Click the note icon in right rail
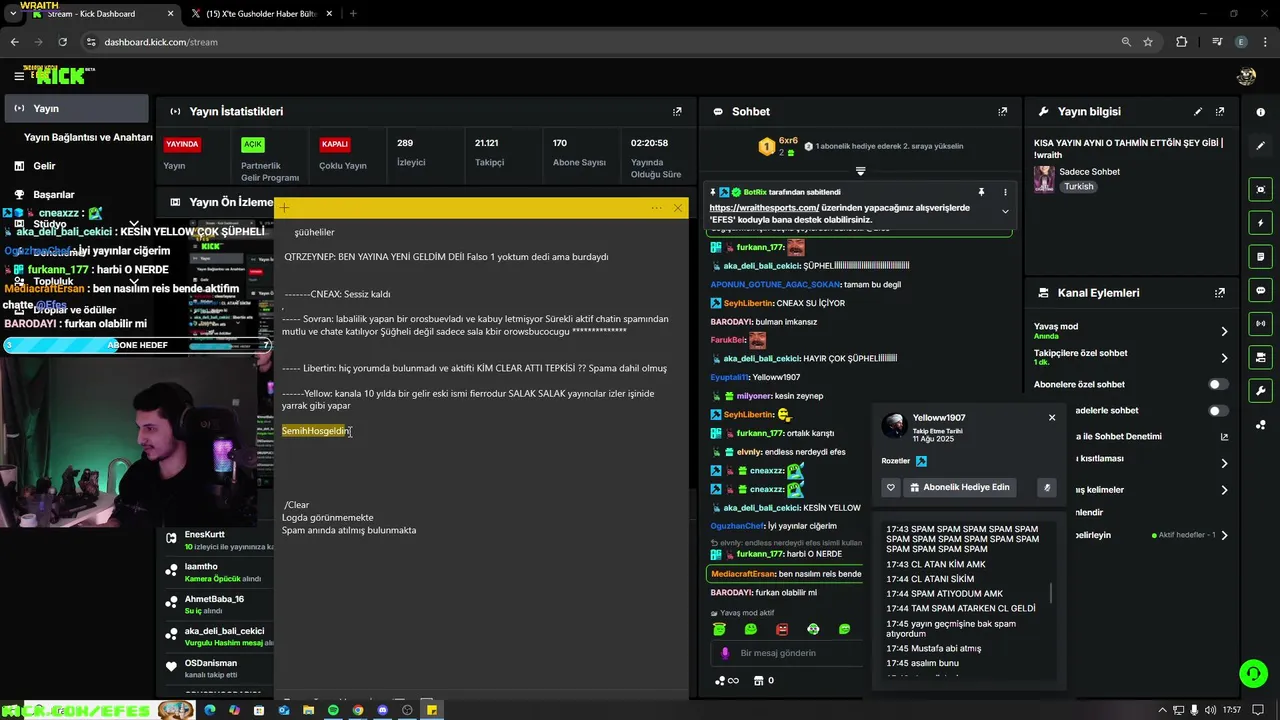Viewport: 1280px width, 720px height. [x=1260, y=257]
